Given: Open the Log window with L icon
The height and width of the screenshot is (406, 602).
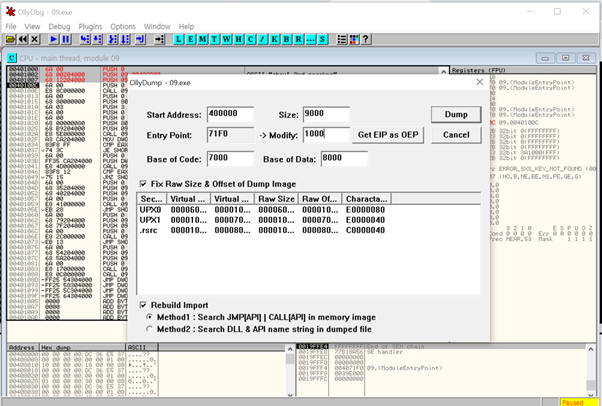Looking at the screenshot, I should click(x=179, y=39).
